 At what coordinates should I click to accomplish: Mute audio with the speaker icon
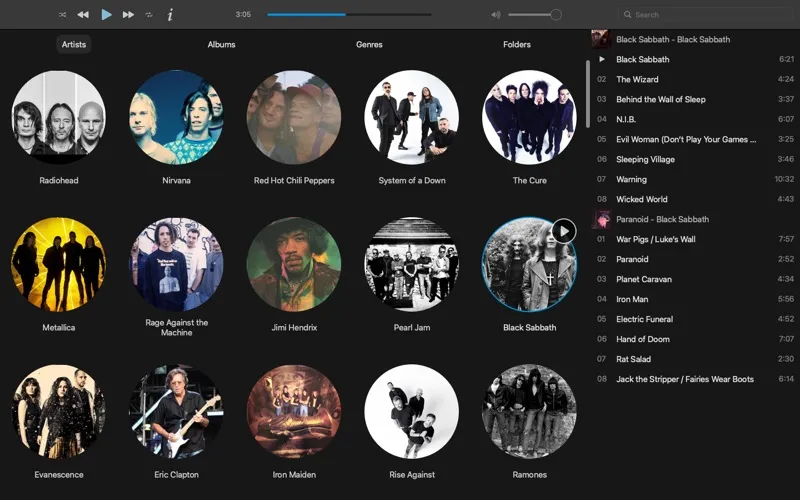click(x=495, y=15)
